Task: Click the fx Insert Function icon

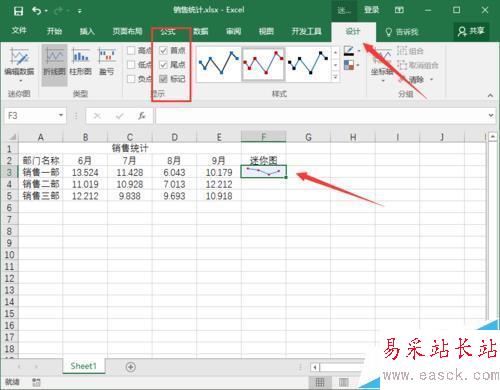Action: pos(142,116)
